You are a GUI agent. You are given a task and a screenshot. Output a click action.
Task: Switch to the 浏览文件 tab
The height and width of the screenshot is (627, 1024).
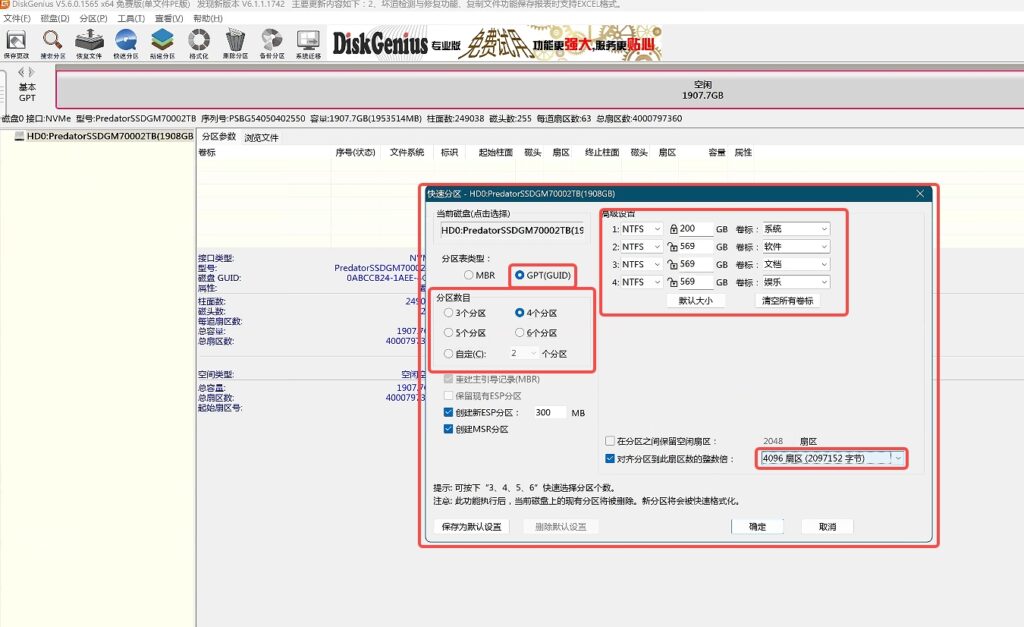coord(262,137)
